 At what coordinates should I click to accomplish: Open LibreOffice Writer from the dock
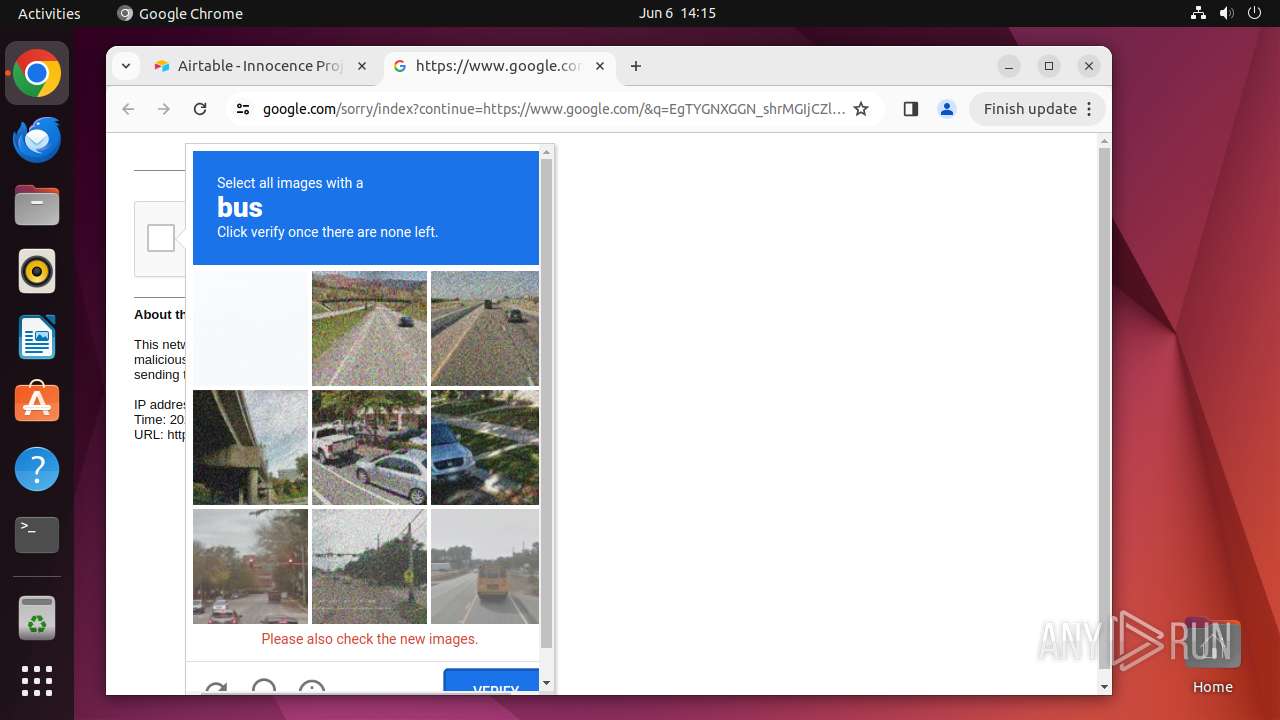click(x=37, y=337)
